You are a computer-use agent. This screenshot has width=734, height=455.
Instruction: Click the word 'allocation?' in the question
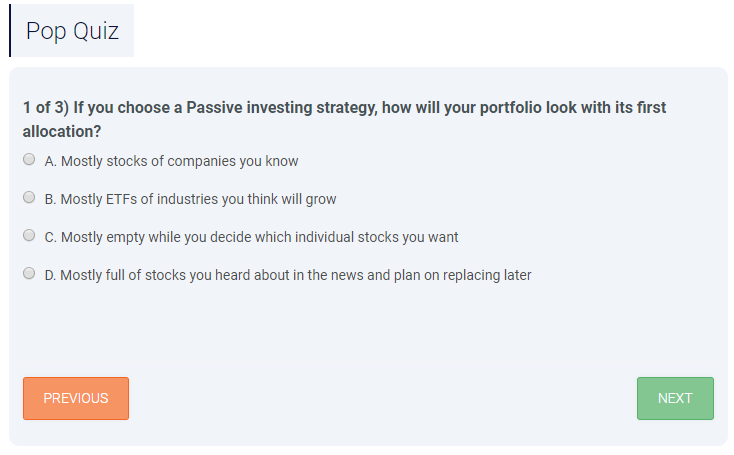pos(62,132)
